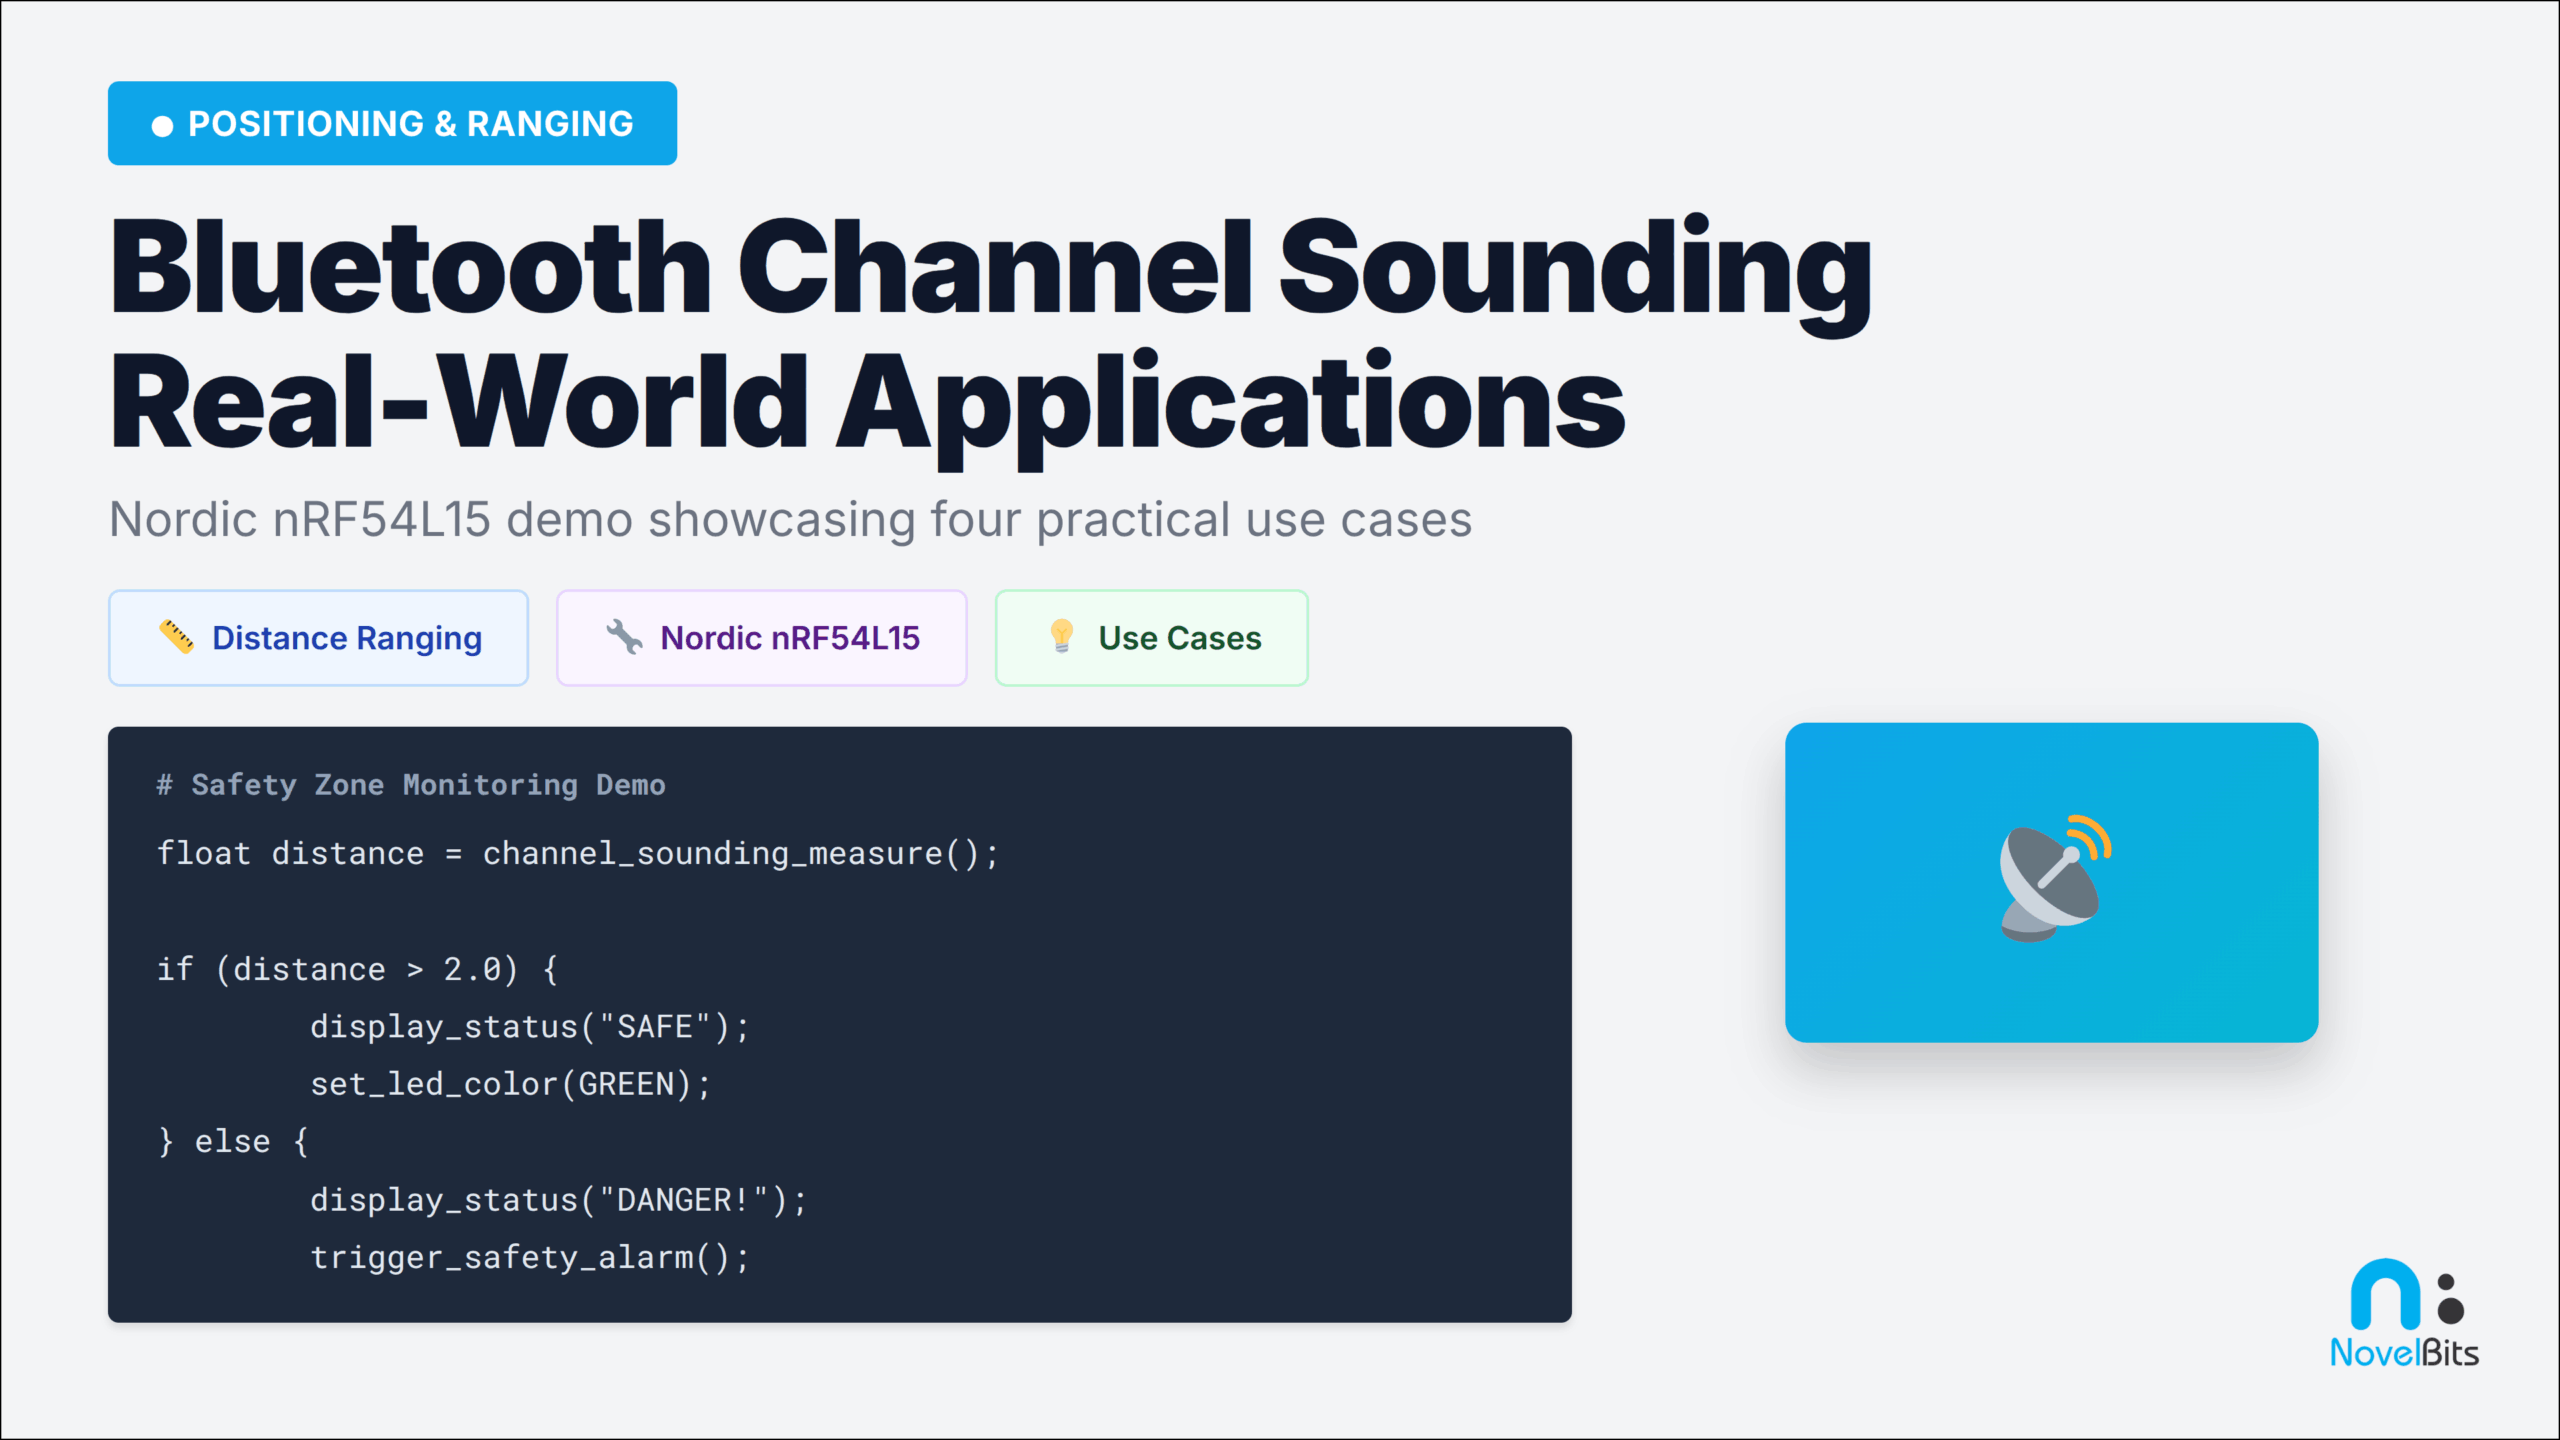Image resolution: width=2560 pixels, height=1440 pixels.
Task: Switch to the Use Cases tab
Action: pos(1150,637)
